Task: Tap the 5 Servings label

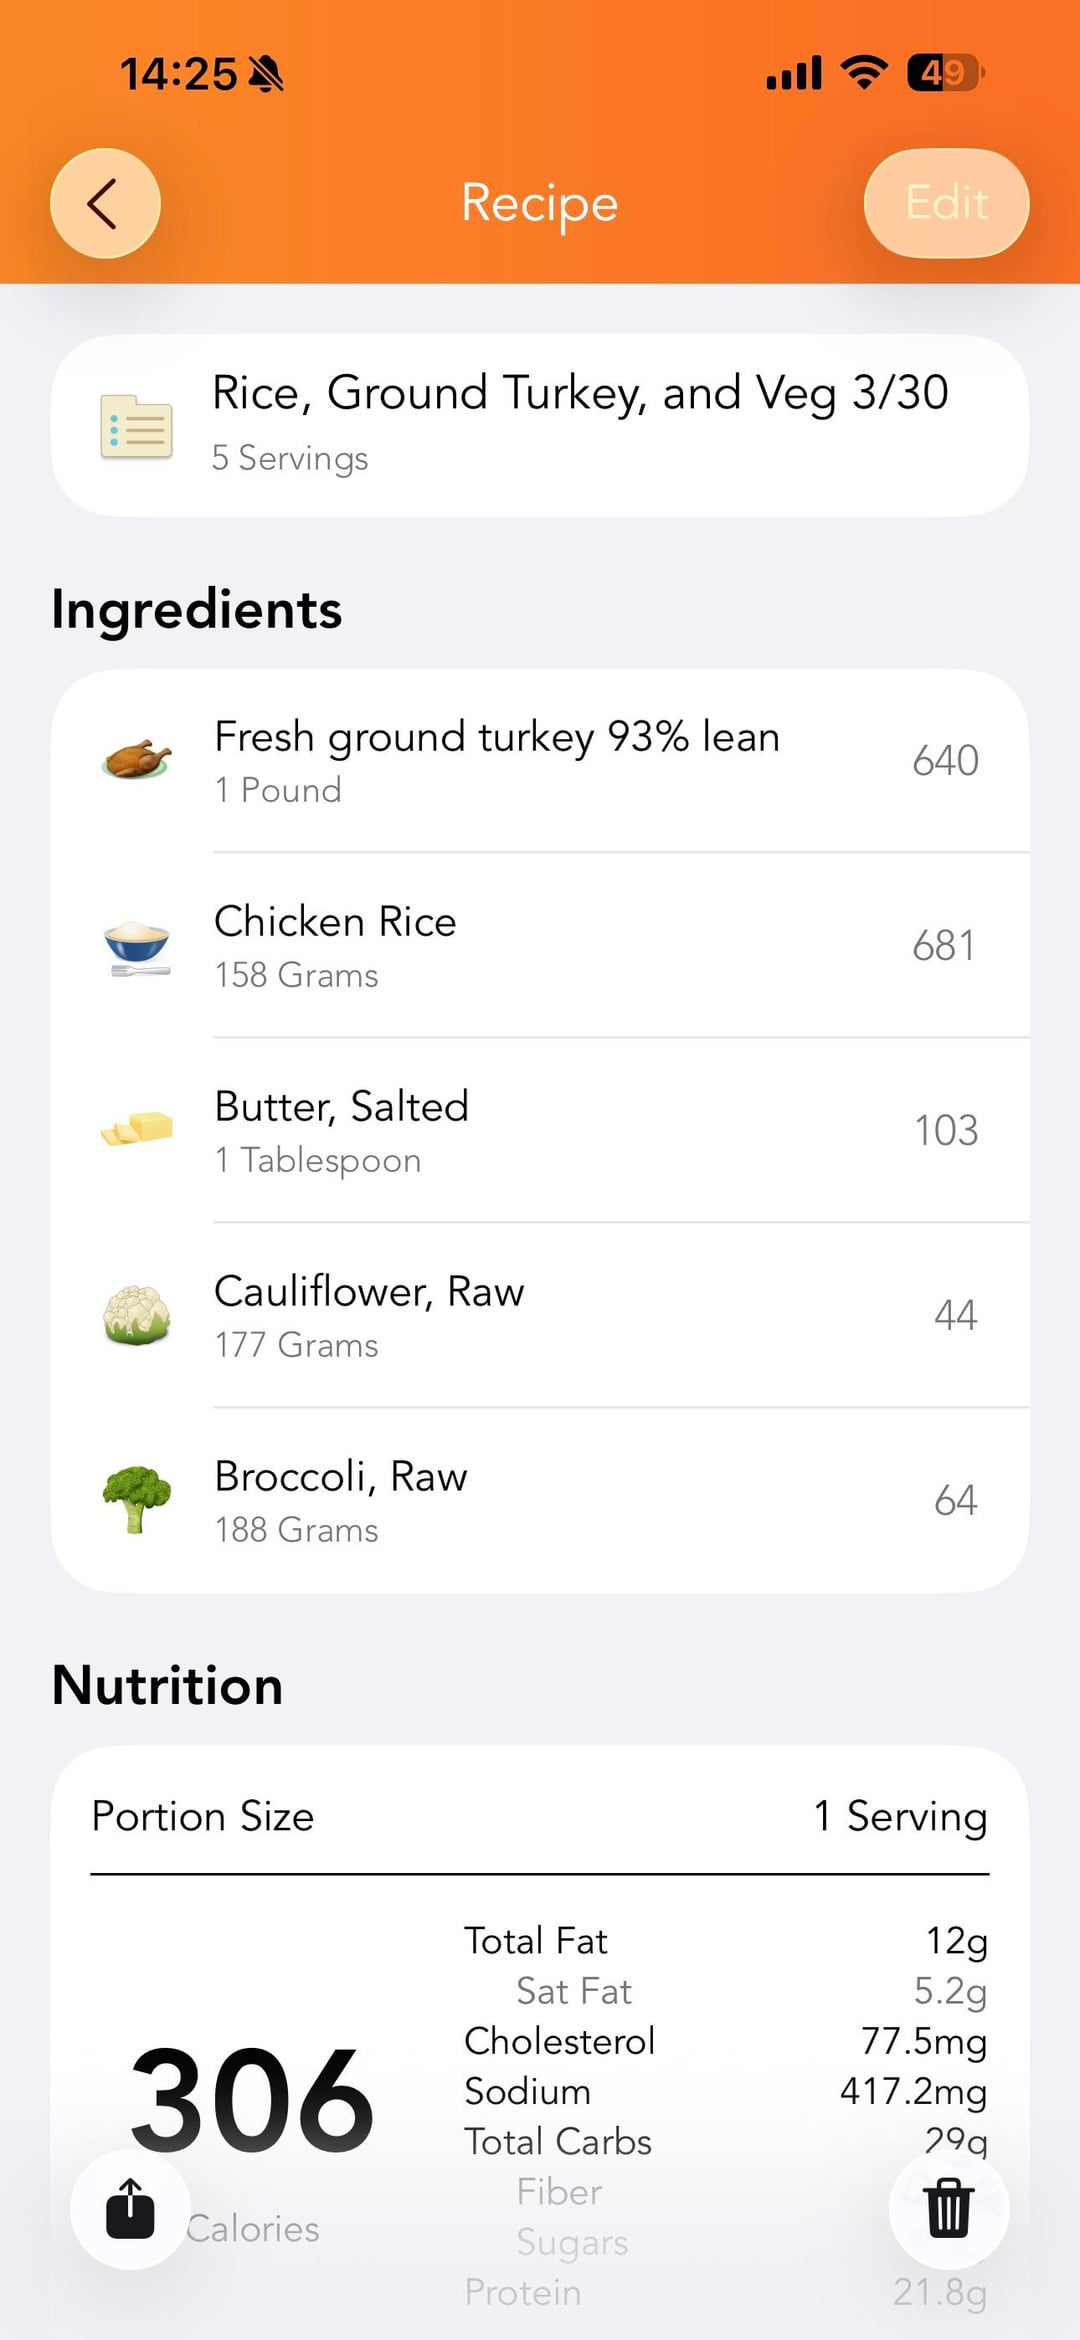Action: click(x=290, y=458)
